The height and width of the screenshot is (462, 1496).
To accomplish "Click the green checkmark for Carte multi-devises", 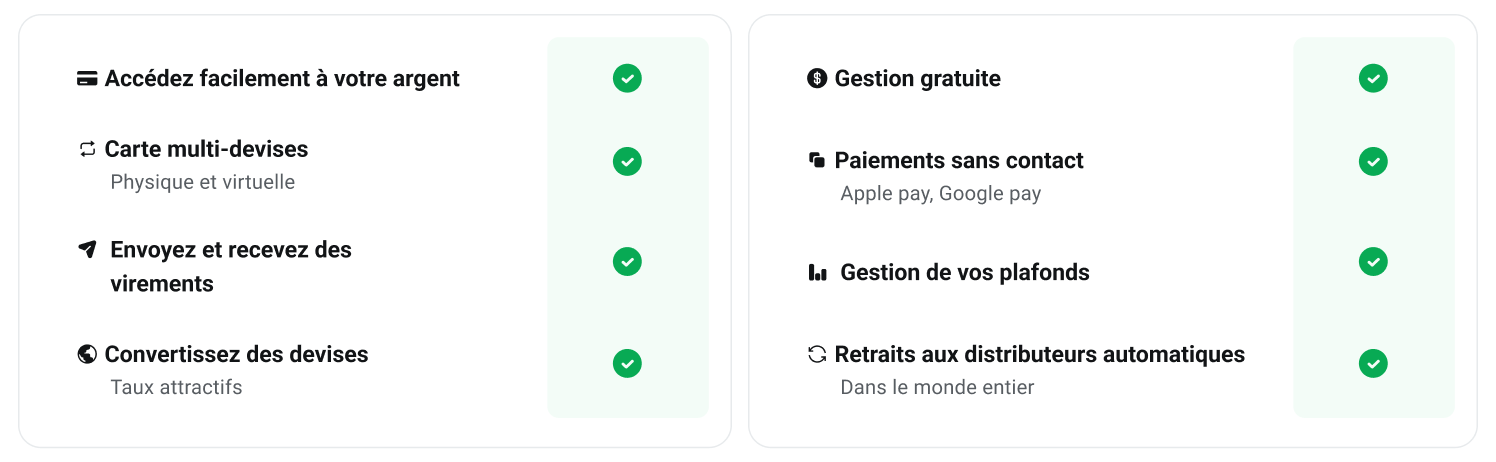I will point(627,161).
